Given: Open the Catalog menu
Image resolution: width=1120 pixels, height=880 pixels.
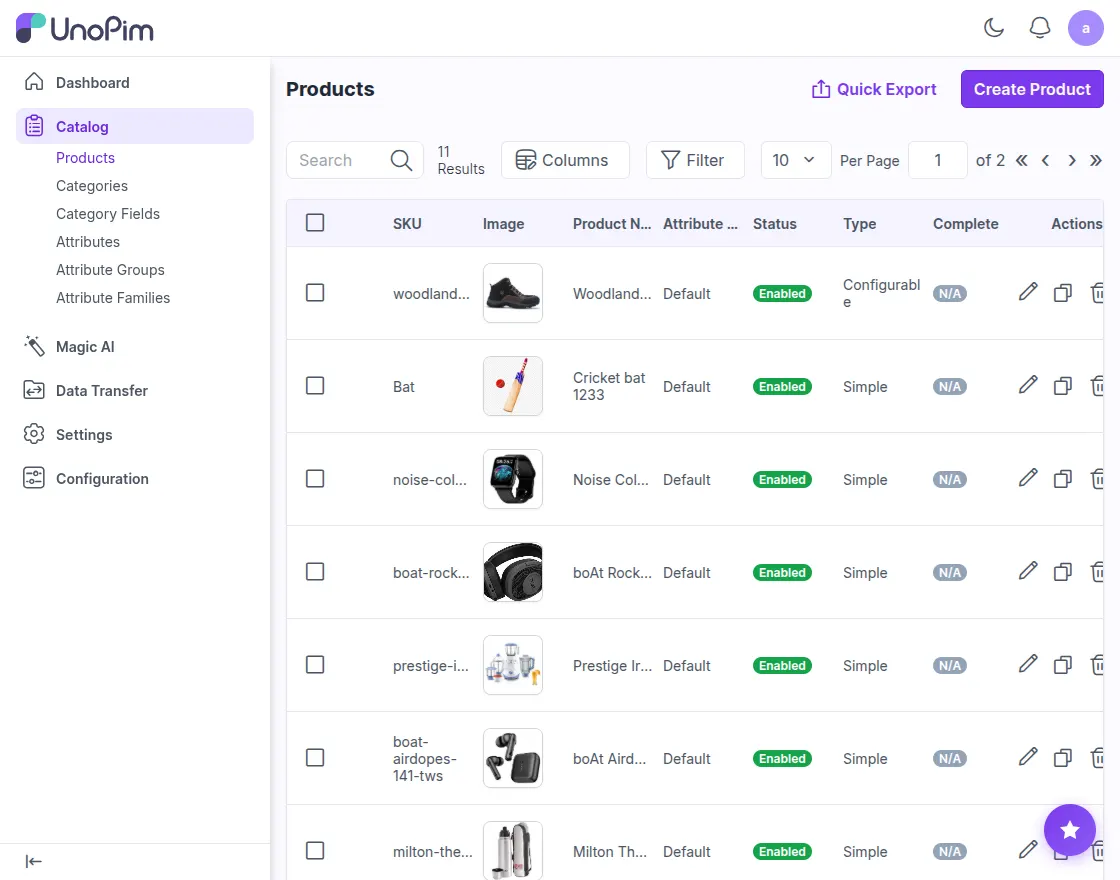Looking at the screenshot, I should point(134,126).
